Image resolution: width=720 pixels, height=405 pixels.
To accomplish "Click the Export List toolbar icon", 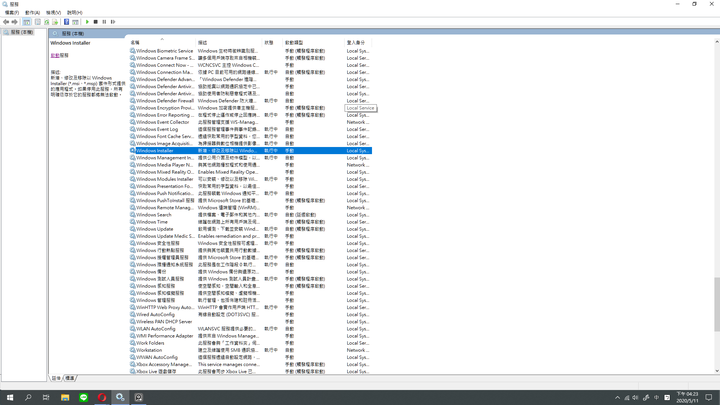I will 55,22.
